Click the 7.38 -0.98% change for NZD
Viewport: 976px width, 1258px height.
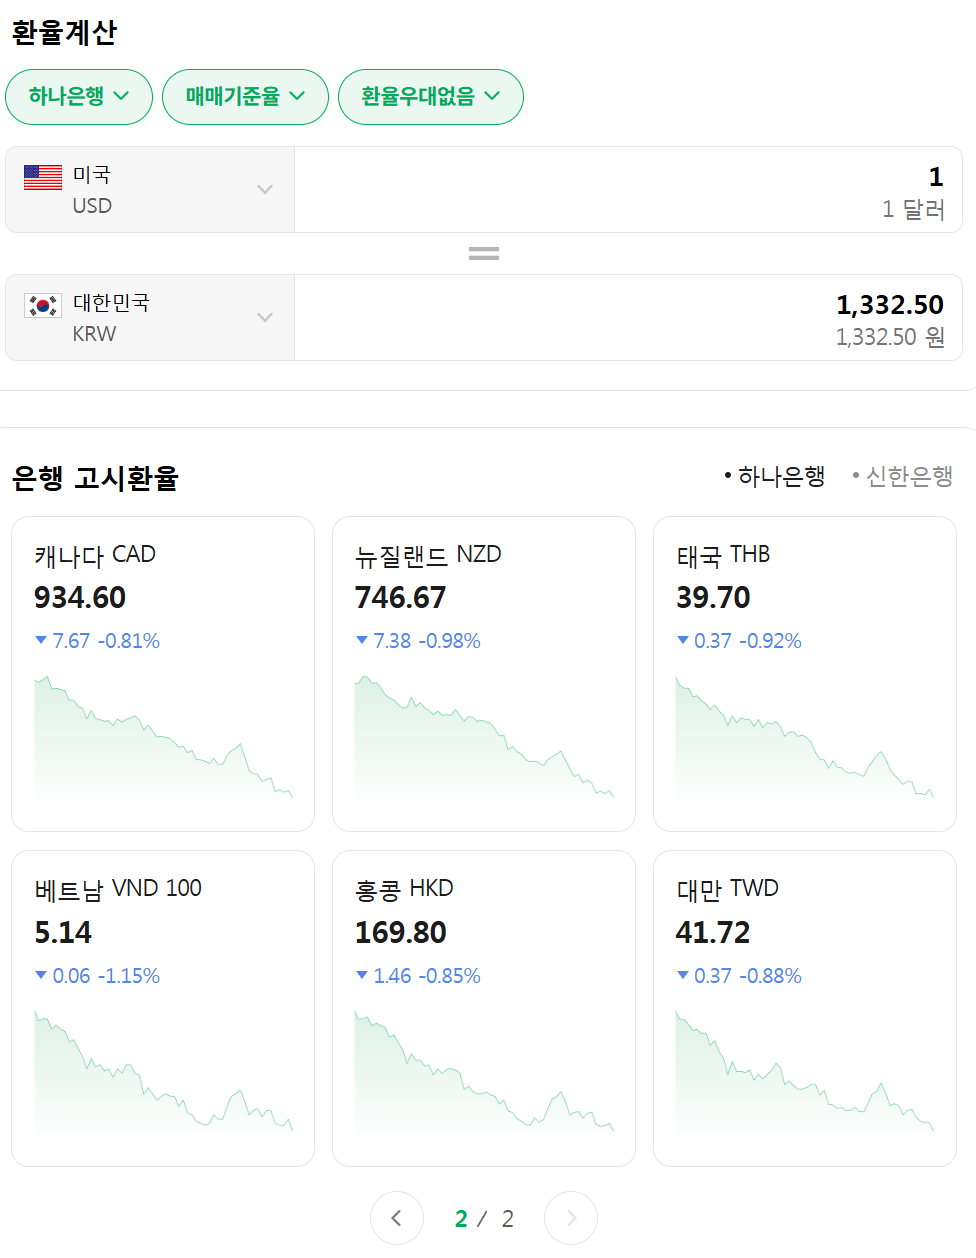click(x=418, y=641)
